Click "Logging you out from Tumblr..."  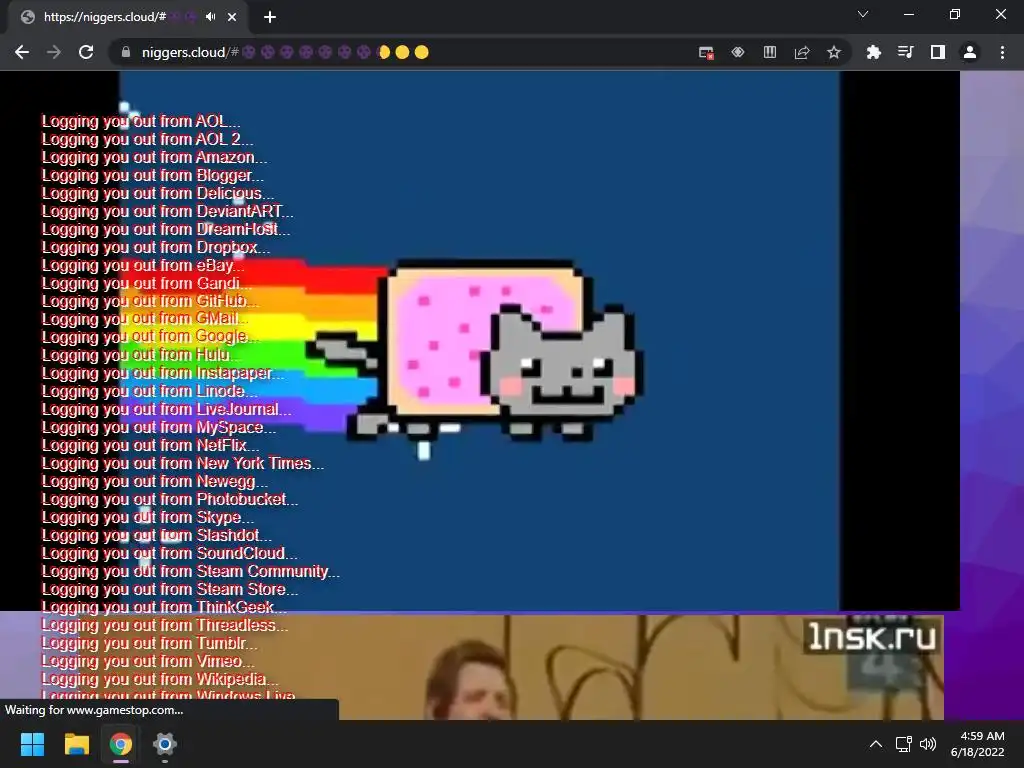150,643
